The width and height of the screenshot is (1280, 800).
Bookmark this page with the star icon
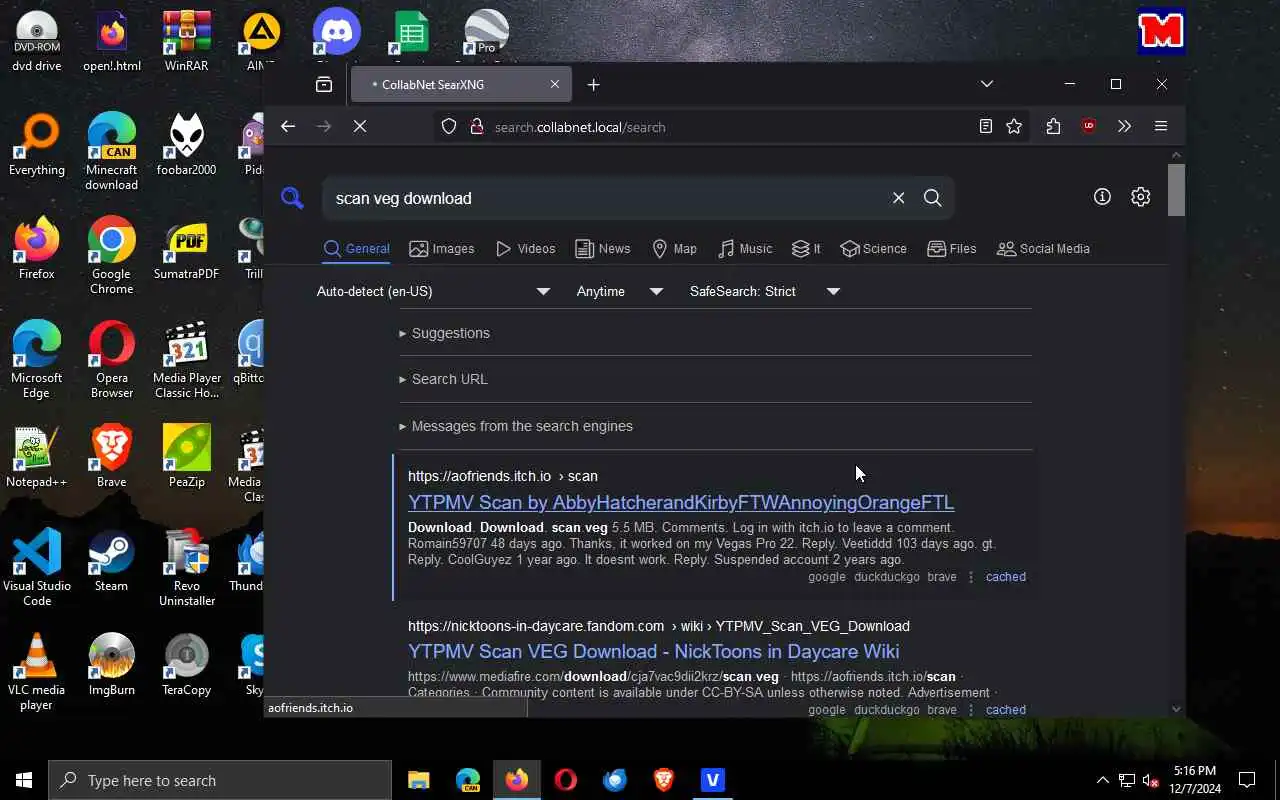(x=1014, y=126)
